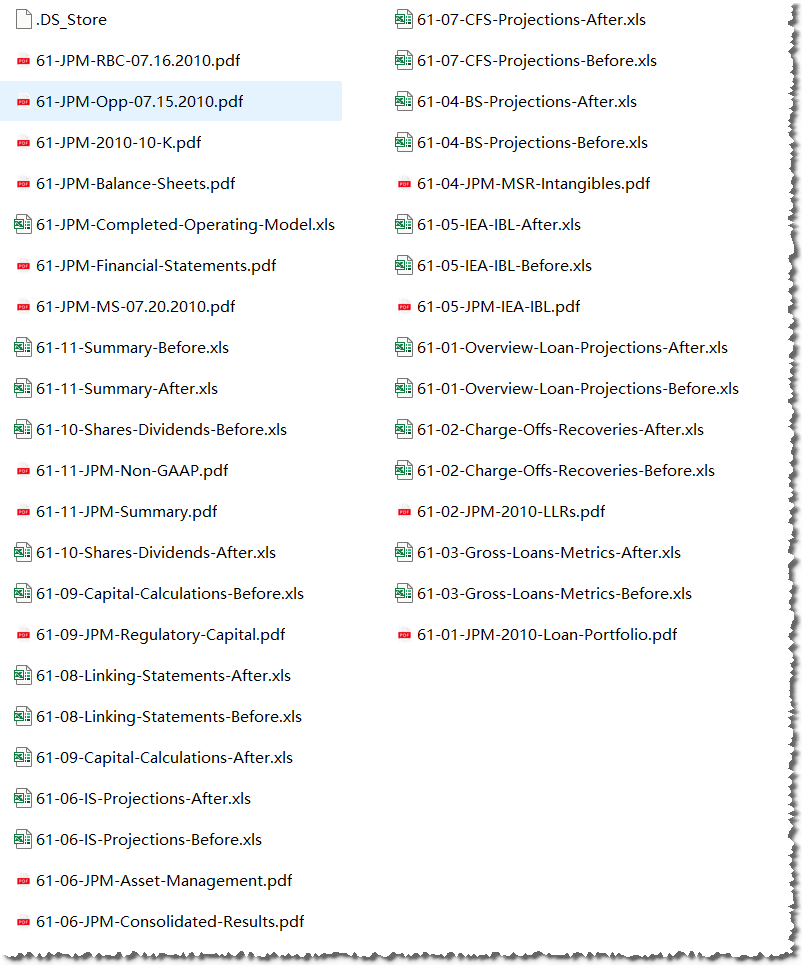805x968 pixels.
Task: Click the PDF icon for 61-JPM-RBC-07.16.2010.pdf
Action: (23, 60)
